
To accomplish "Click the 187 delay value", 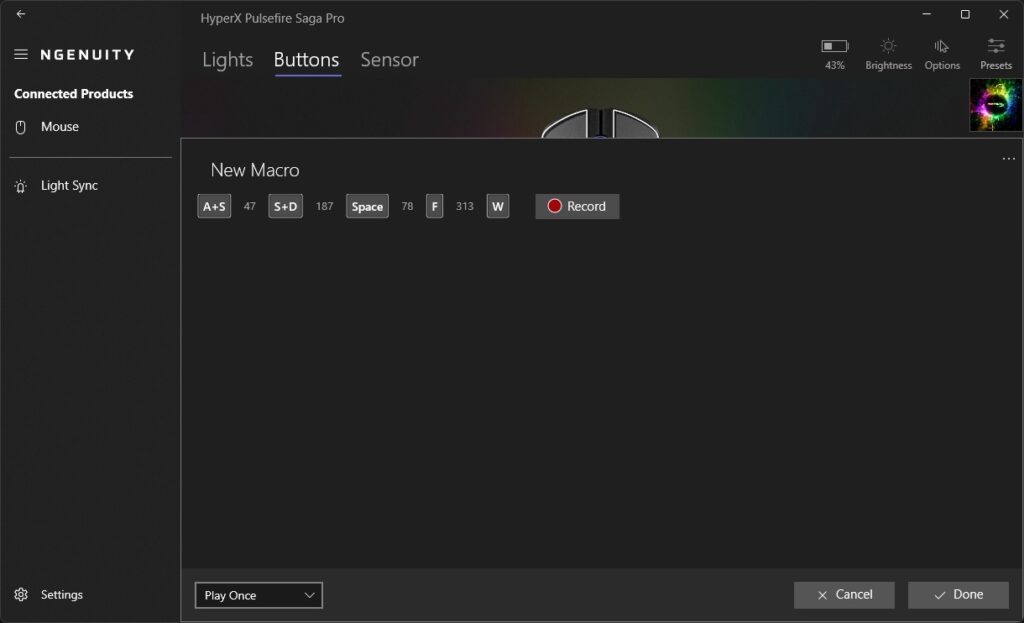I will coord(325,206).
